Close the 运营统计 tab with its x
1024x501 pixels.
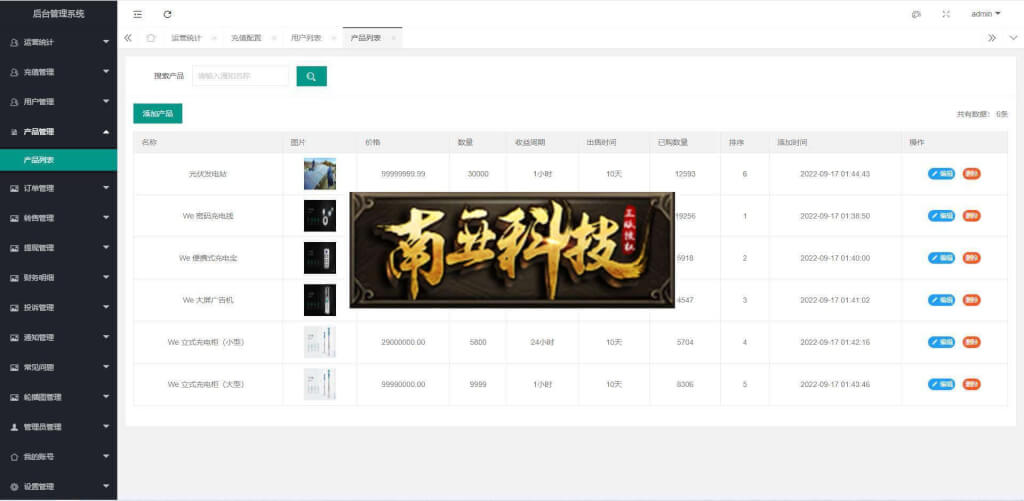[214, 38]
